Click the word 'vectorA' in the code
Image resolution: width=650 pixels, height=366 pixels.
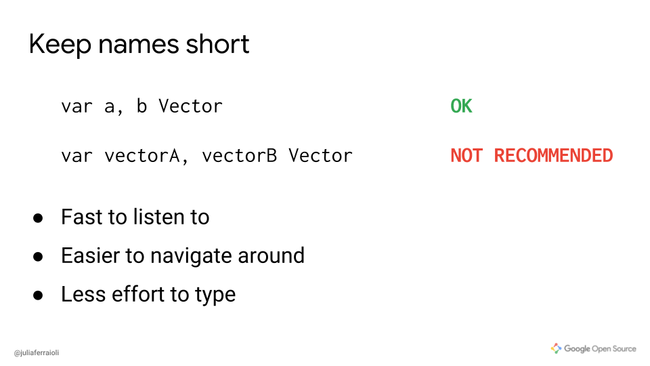coord(142,156)
